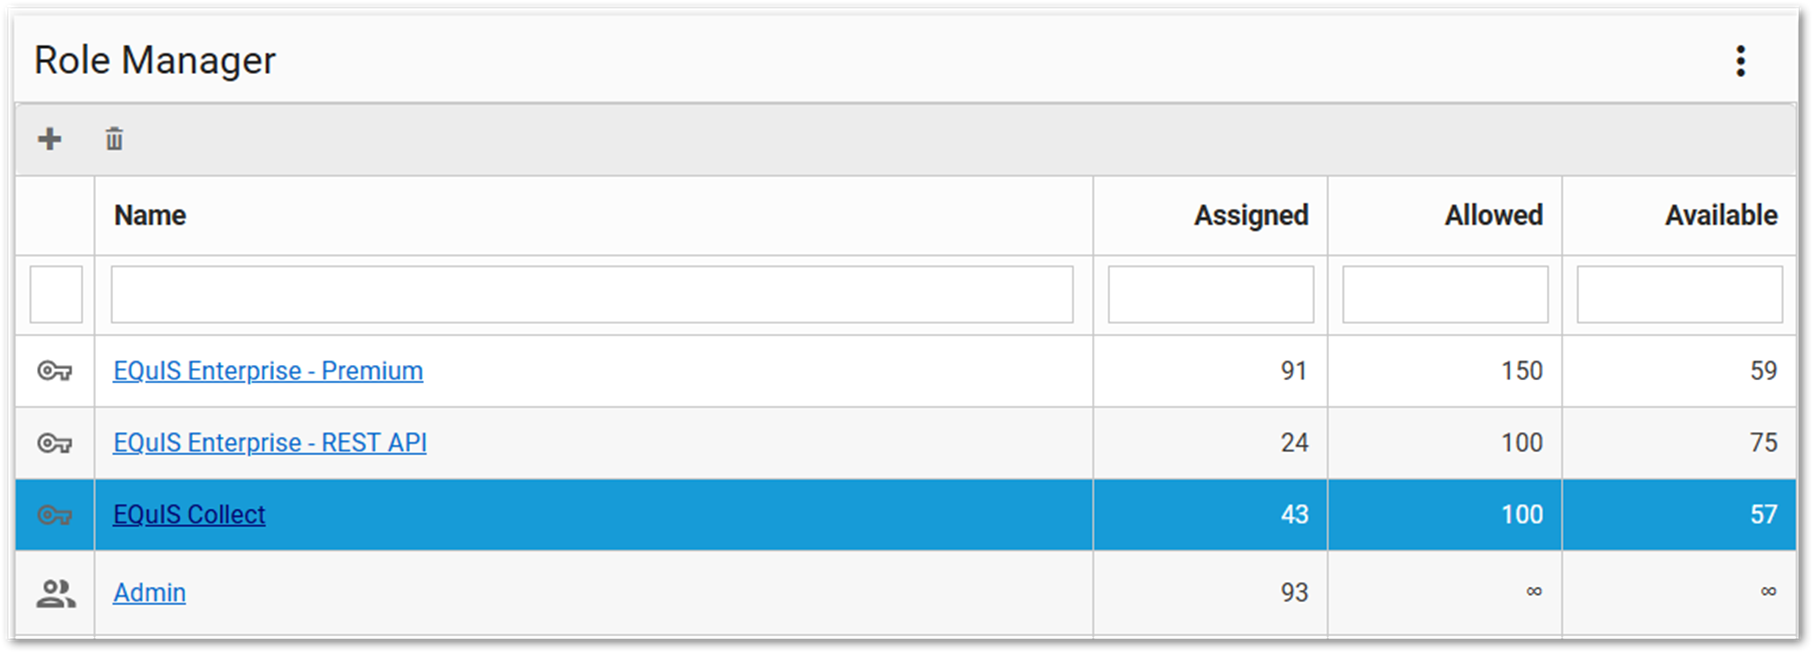This screenshot has height=653, width=1813.
Task: Click key icon in EQuIS Collect row
Action: 55,515
